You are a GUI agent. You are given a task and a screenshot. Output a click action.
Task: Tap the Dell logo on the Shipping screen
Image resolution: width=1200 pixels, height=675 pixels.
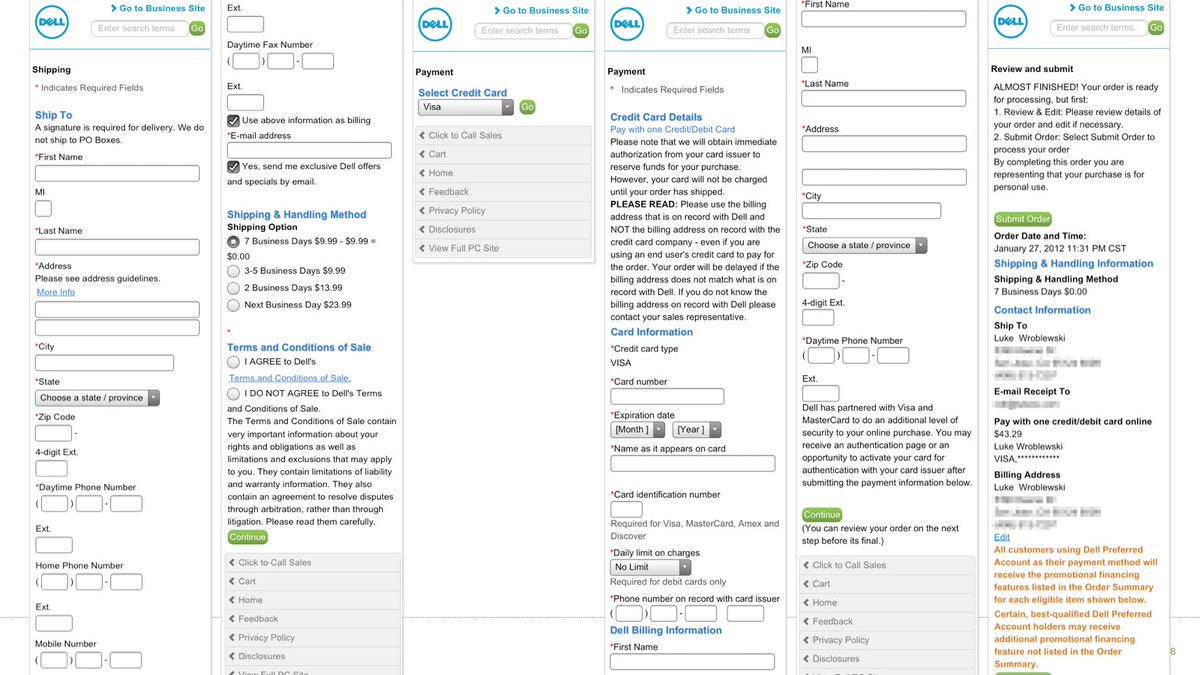[x=52, y=22]
